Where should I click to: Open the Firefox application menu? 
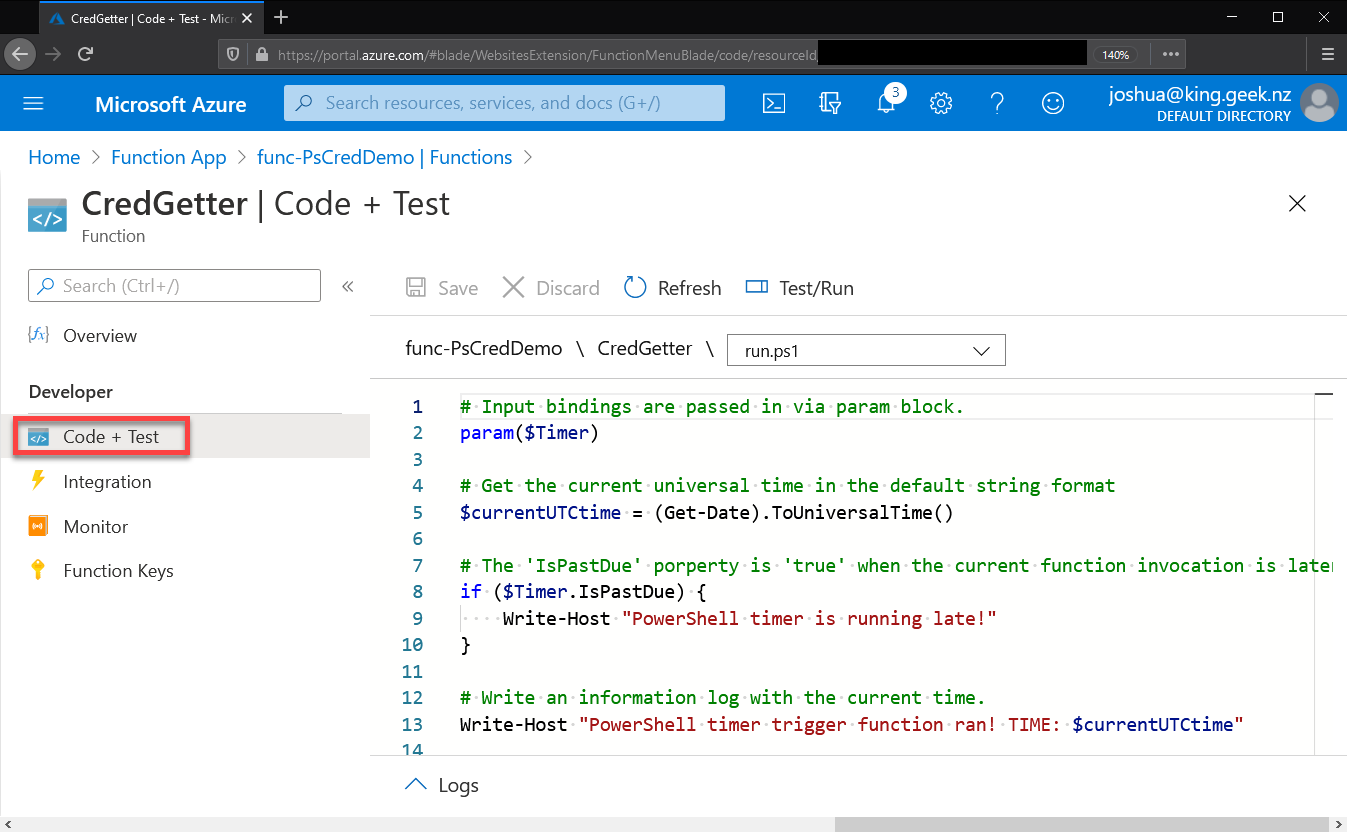tap(1327, 54)
